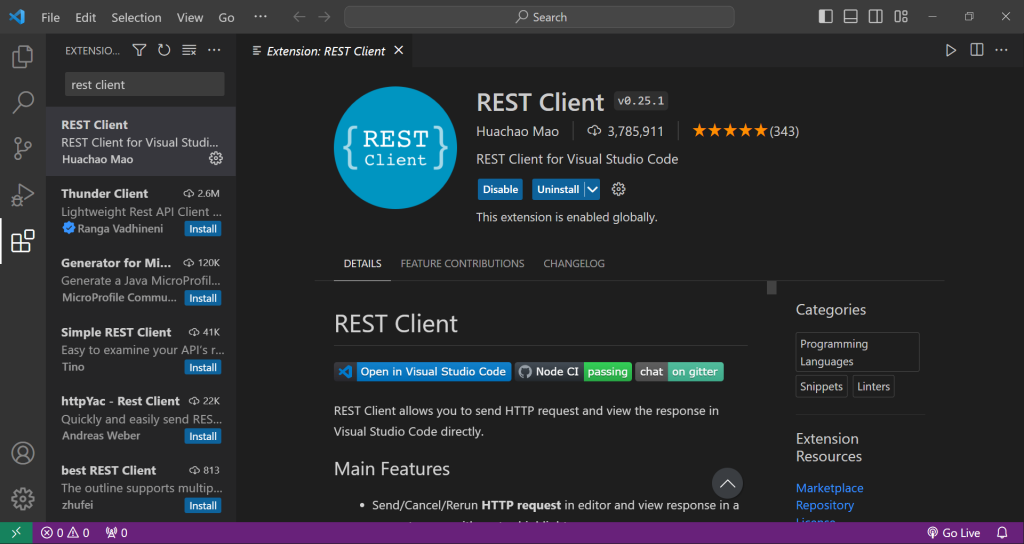The height and width of the screenshot is (544, 1024).
Task: Install httpYac - Rest Client extension
Action: (x=203, y=436)
